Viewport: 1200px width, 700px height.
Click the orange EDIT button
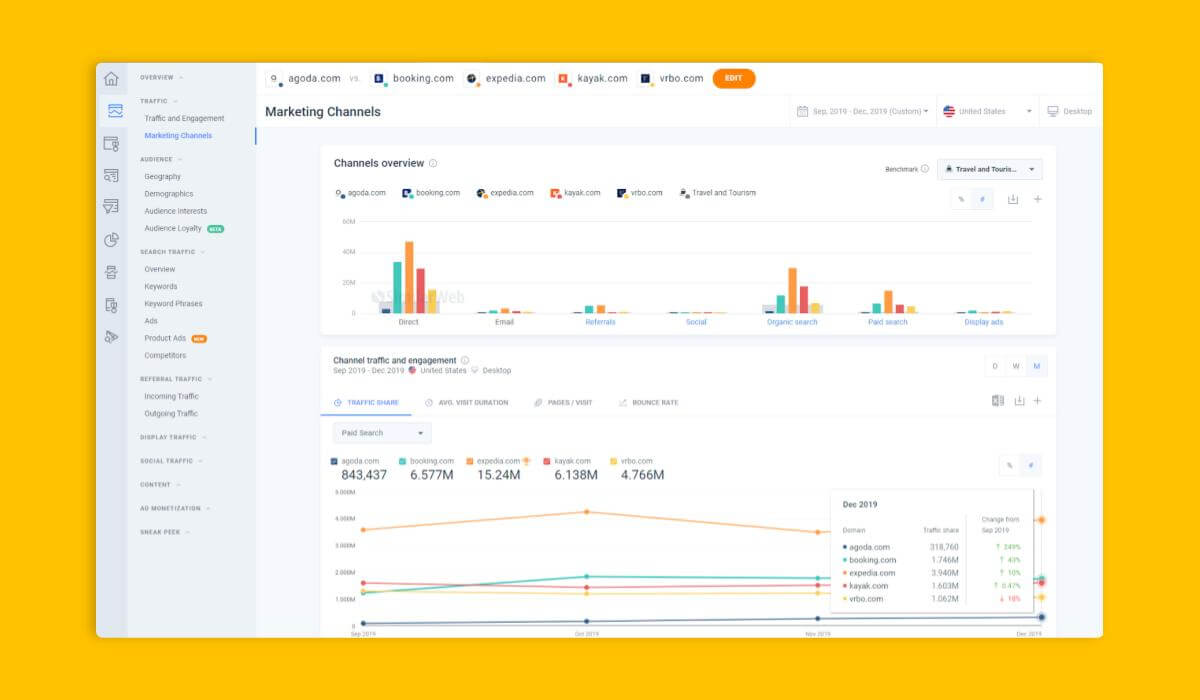click(734, 78)
